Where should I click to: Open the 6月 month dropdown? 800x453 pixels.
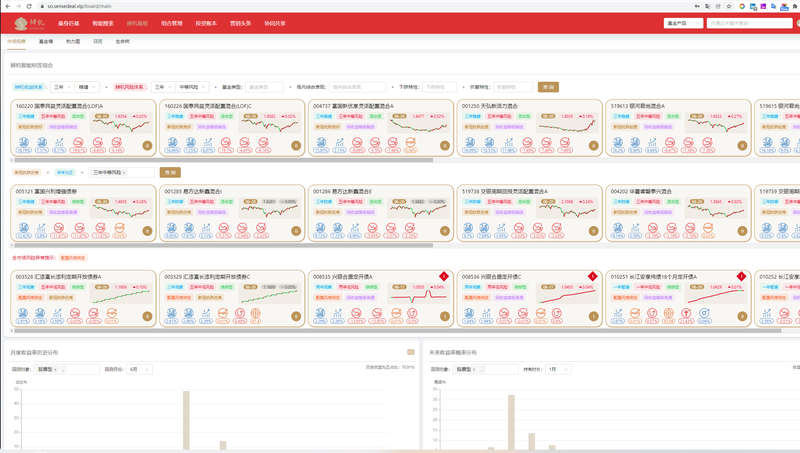pos(139,369)
